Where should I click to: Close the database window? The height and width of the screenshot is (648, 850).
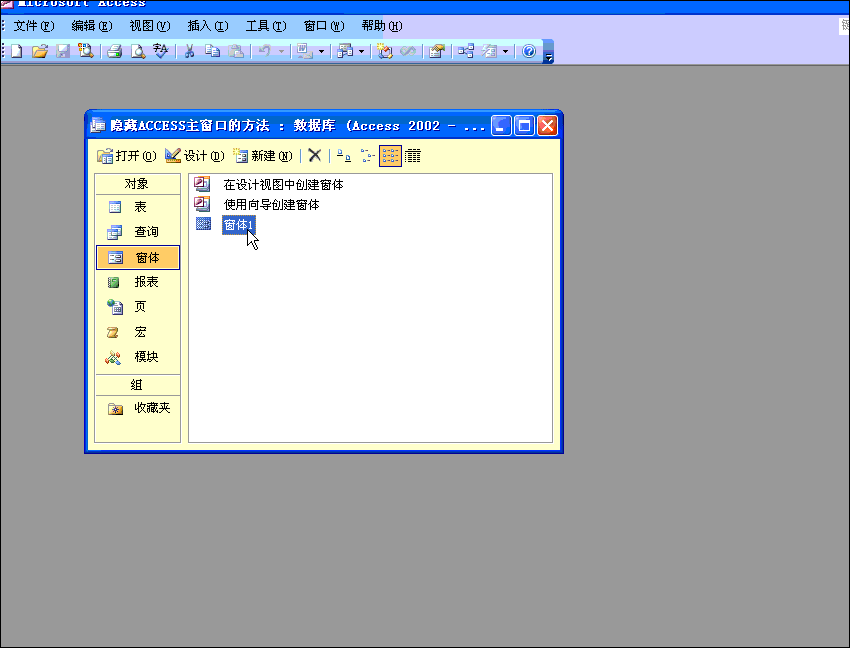pyautogui.click(x=548, y=126)
